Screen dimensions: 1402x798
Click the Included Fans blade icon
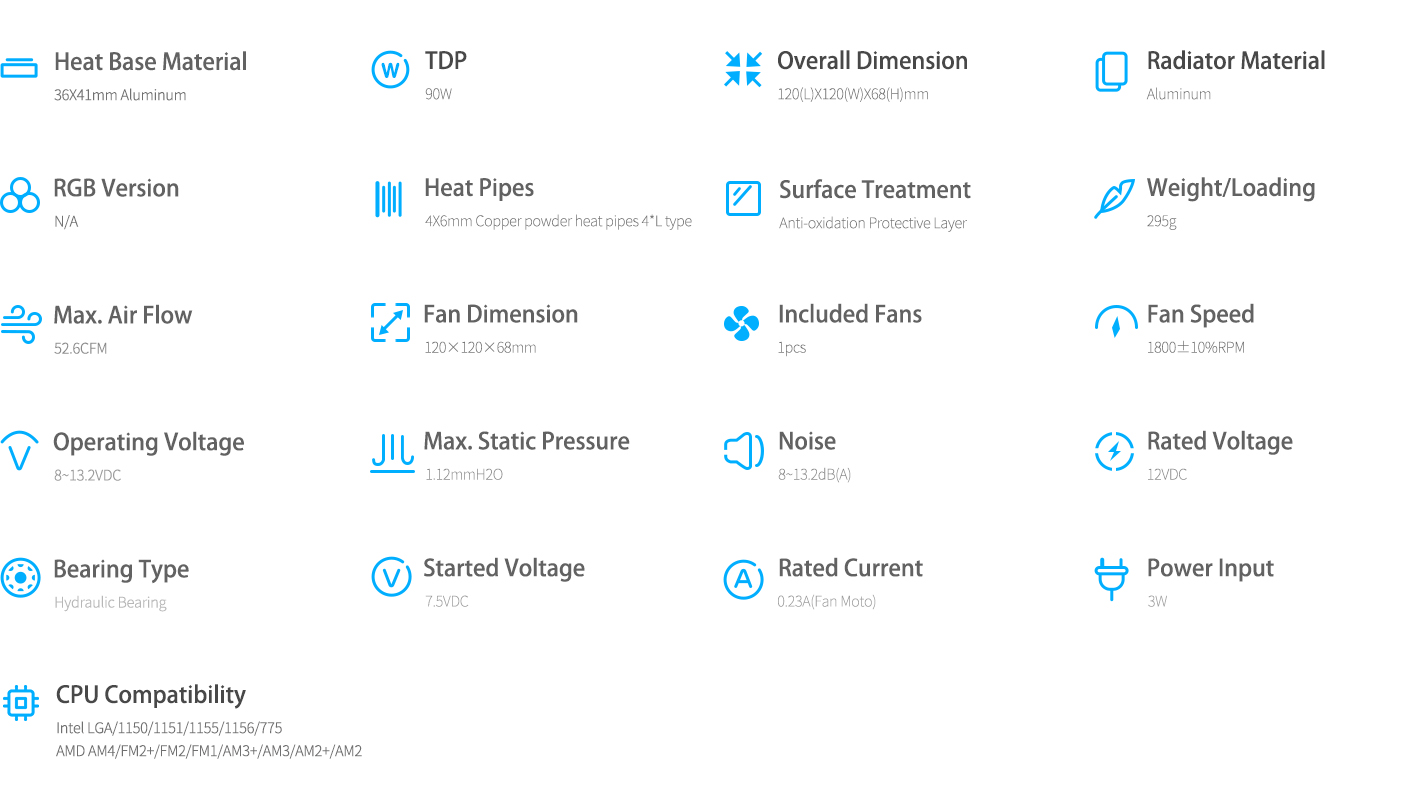742,323
